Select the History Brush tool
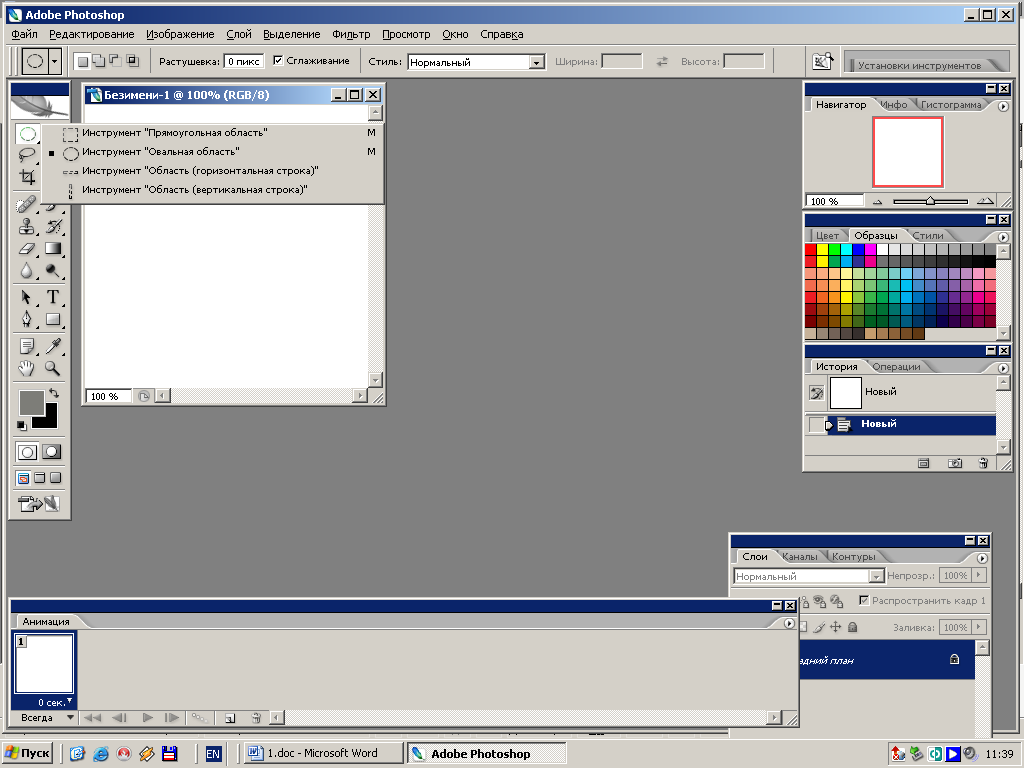 pos(53,227)
